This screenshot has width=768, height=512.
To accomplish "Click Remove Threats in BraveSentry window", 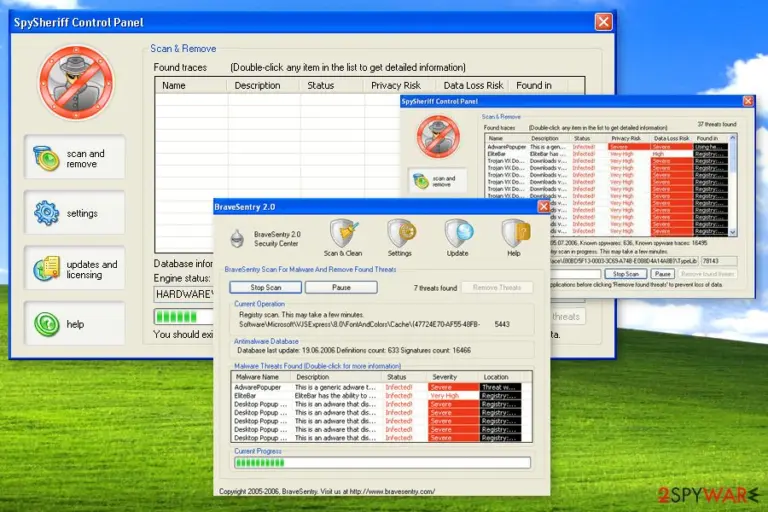I will [x=497, y=288].
